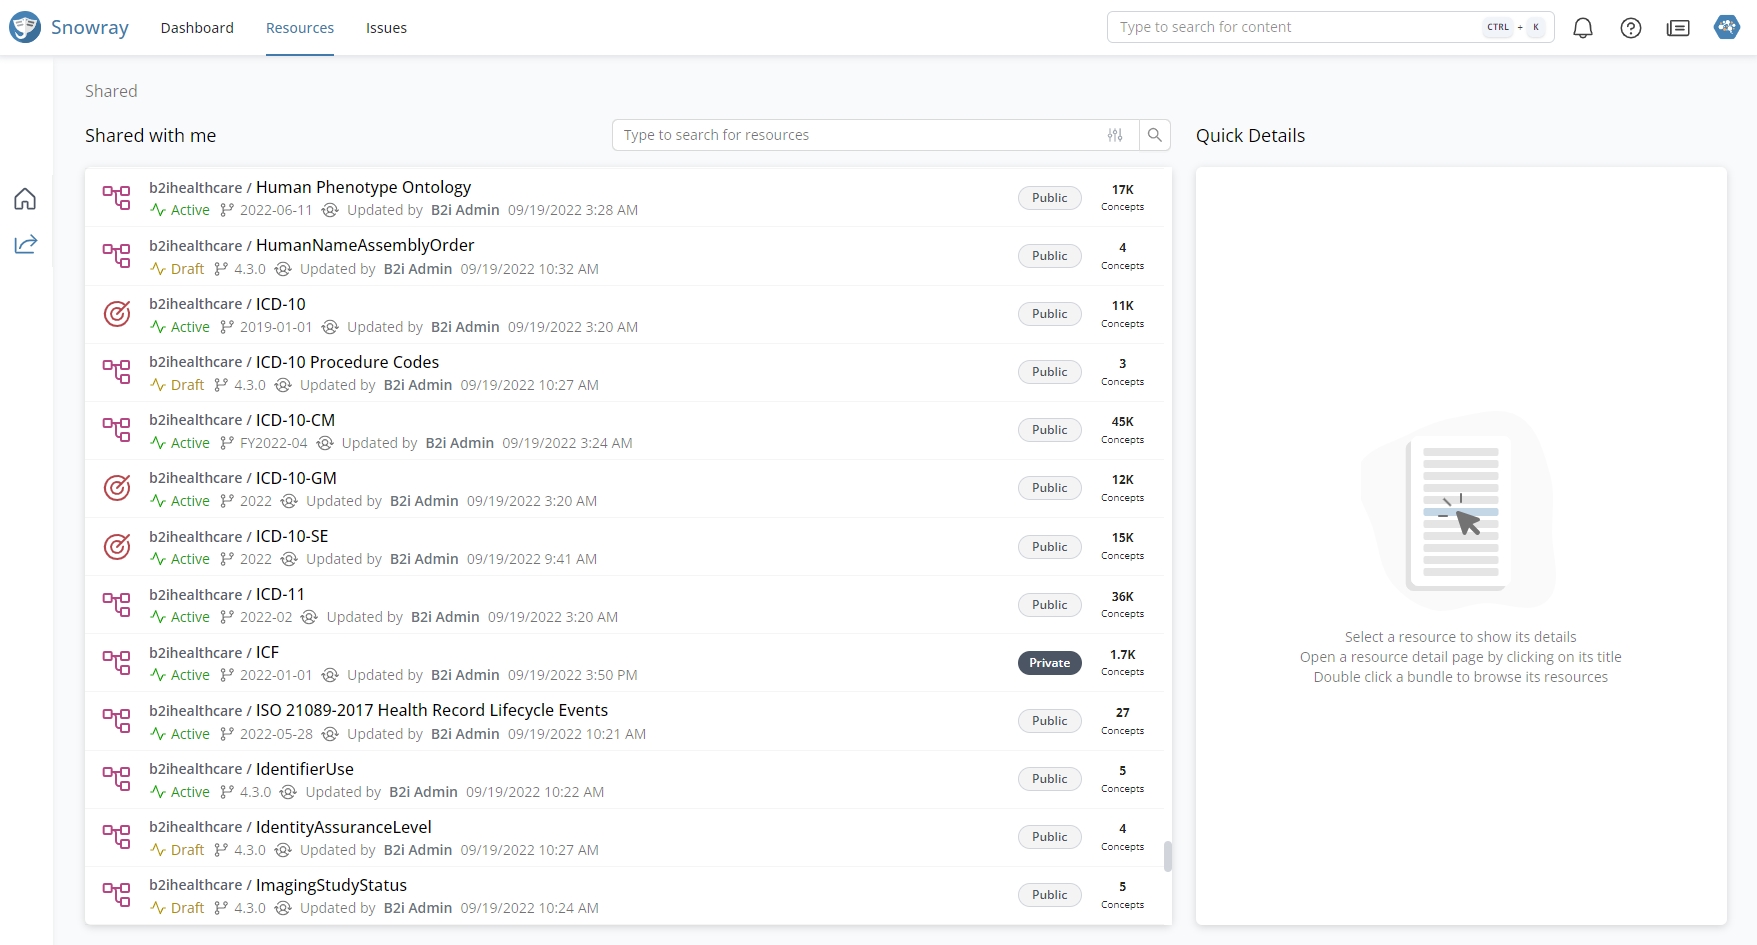Click the Snowray logo icon
The height and width of the screenshot is (945, 1757).
tap(25, 27)
